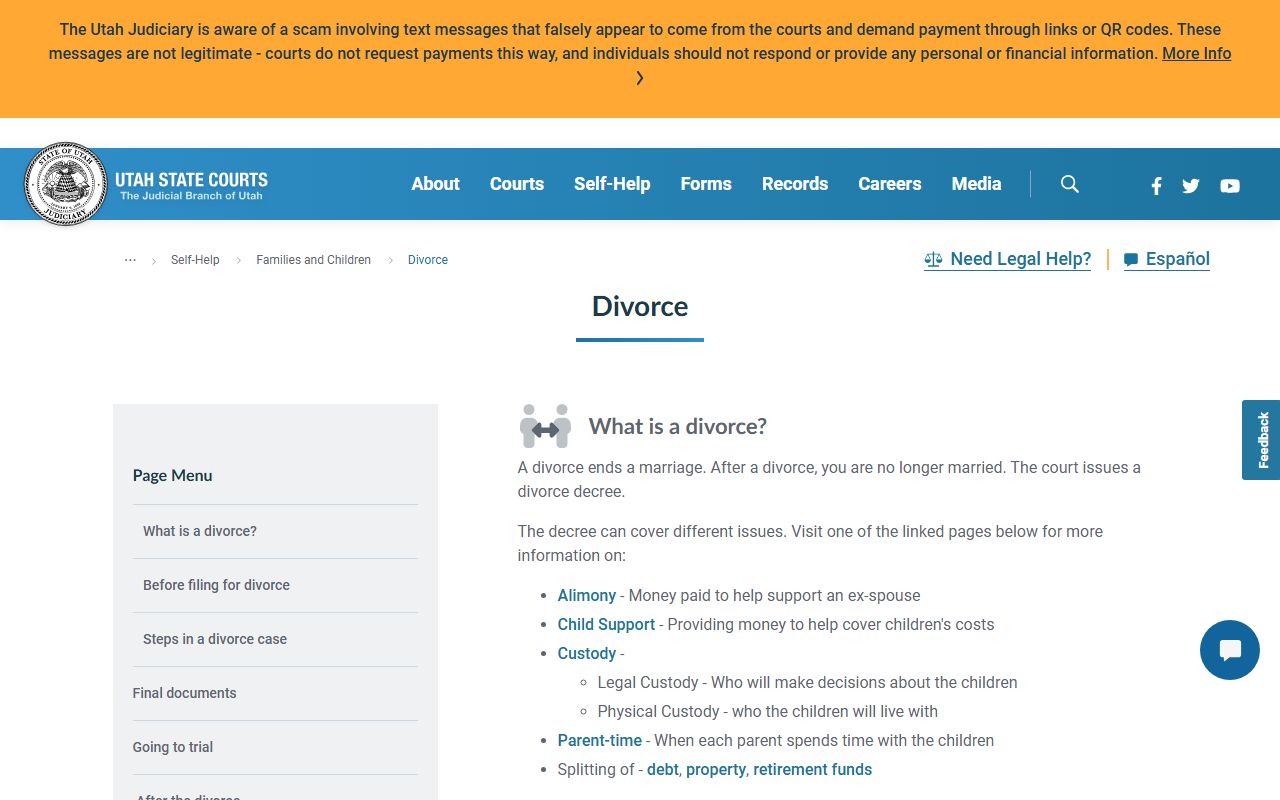Click the Utah State Courts seal logo

point(65,184)
